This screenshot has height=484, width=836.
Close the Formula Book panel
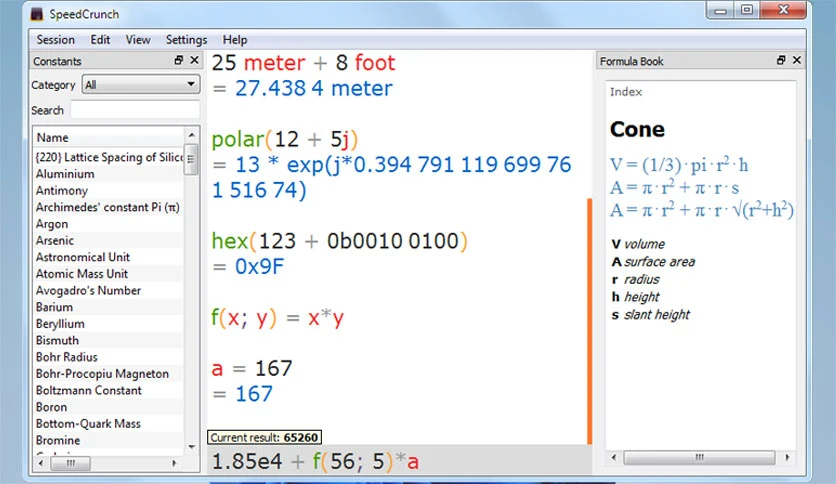pos(797,60)
